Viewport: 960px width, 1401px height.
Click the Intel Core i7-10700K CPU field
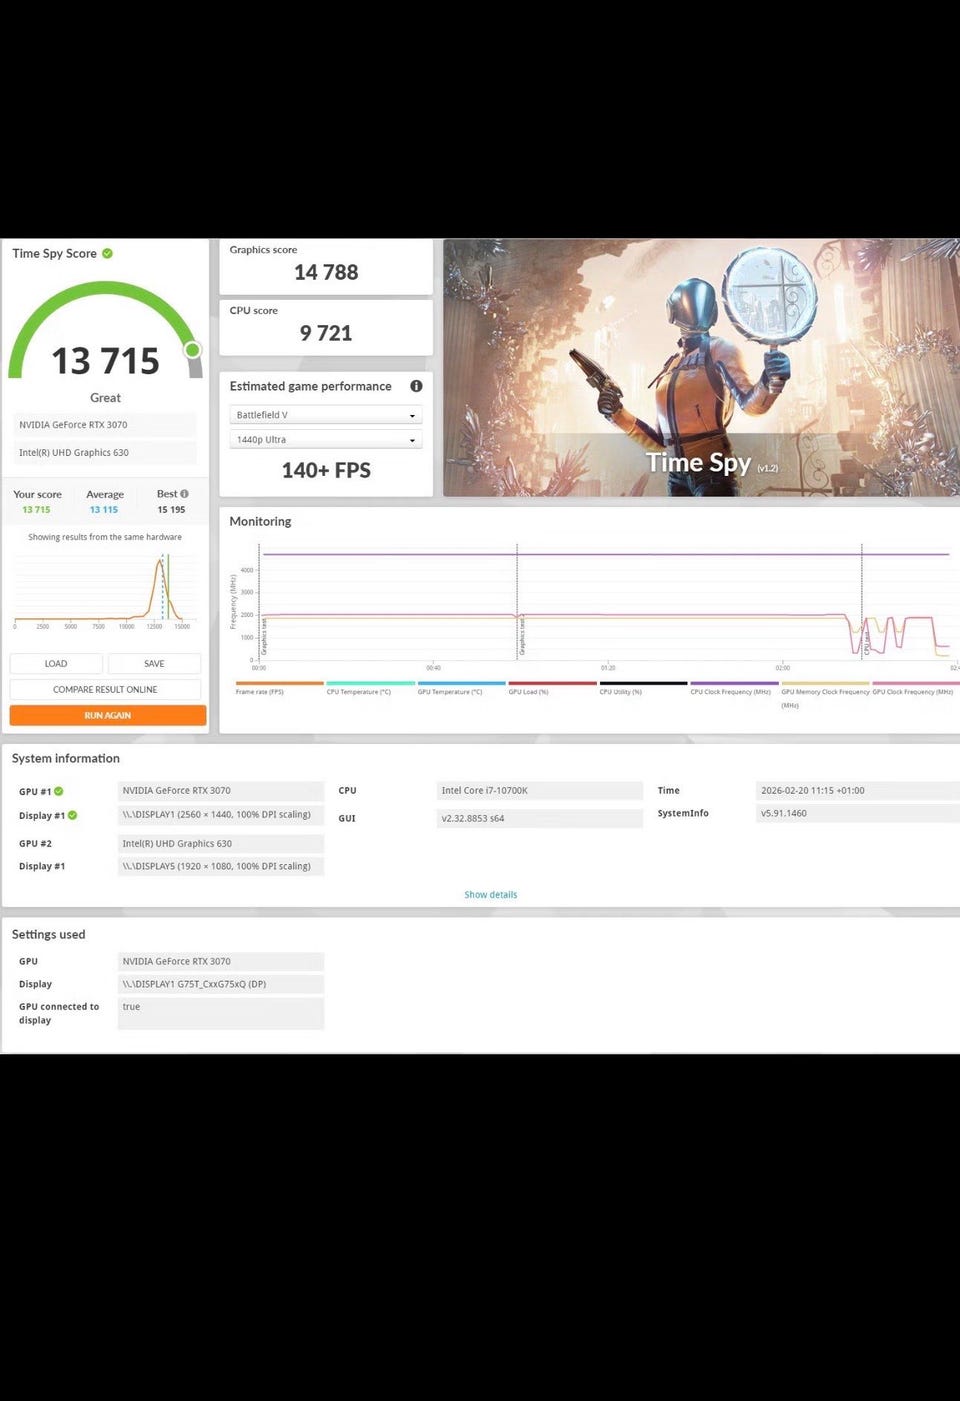pyautogui.click(x=540, y=791)
